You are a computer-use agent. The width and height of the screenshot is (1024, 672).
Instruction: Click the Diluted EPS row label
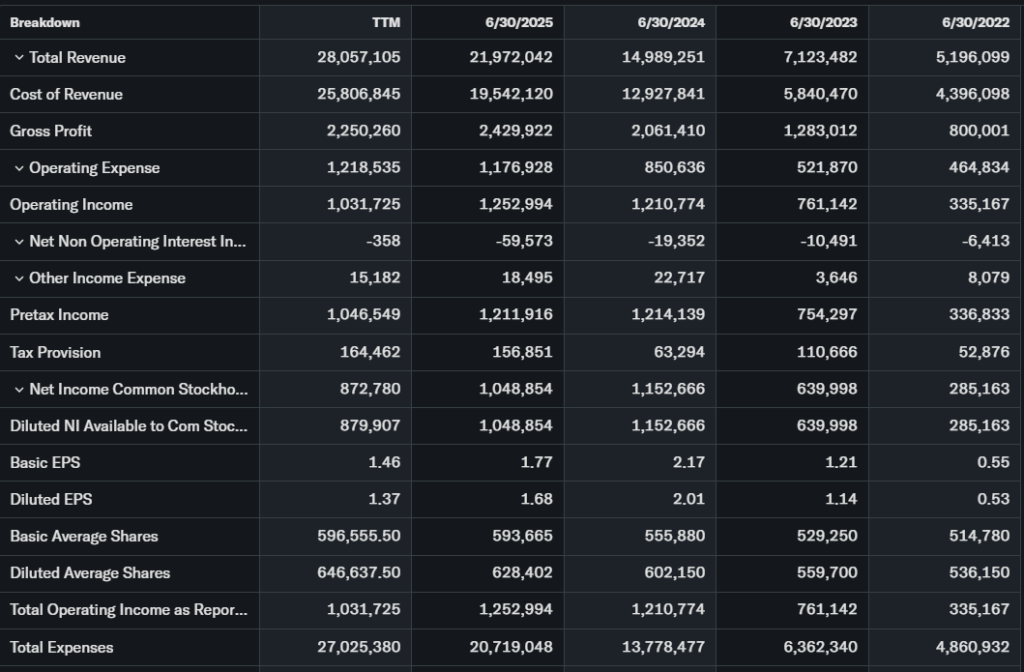click(51, 499)
